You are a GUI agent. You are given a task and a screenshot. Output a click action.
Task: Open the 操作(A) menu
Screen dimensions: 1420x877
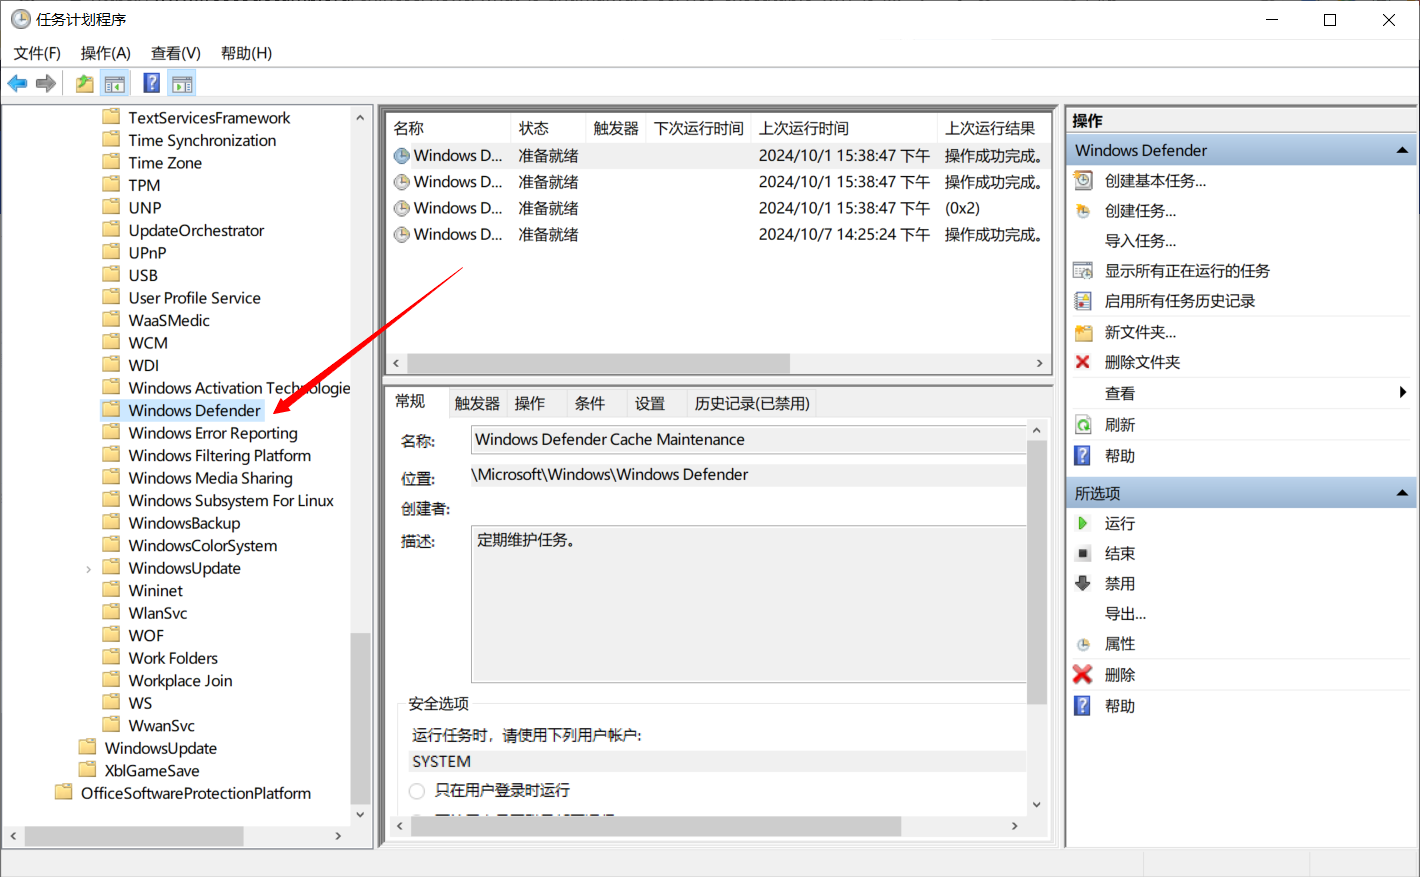coord(104,53)
